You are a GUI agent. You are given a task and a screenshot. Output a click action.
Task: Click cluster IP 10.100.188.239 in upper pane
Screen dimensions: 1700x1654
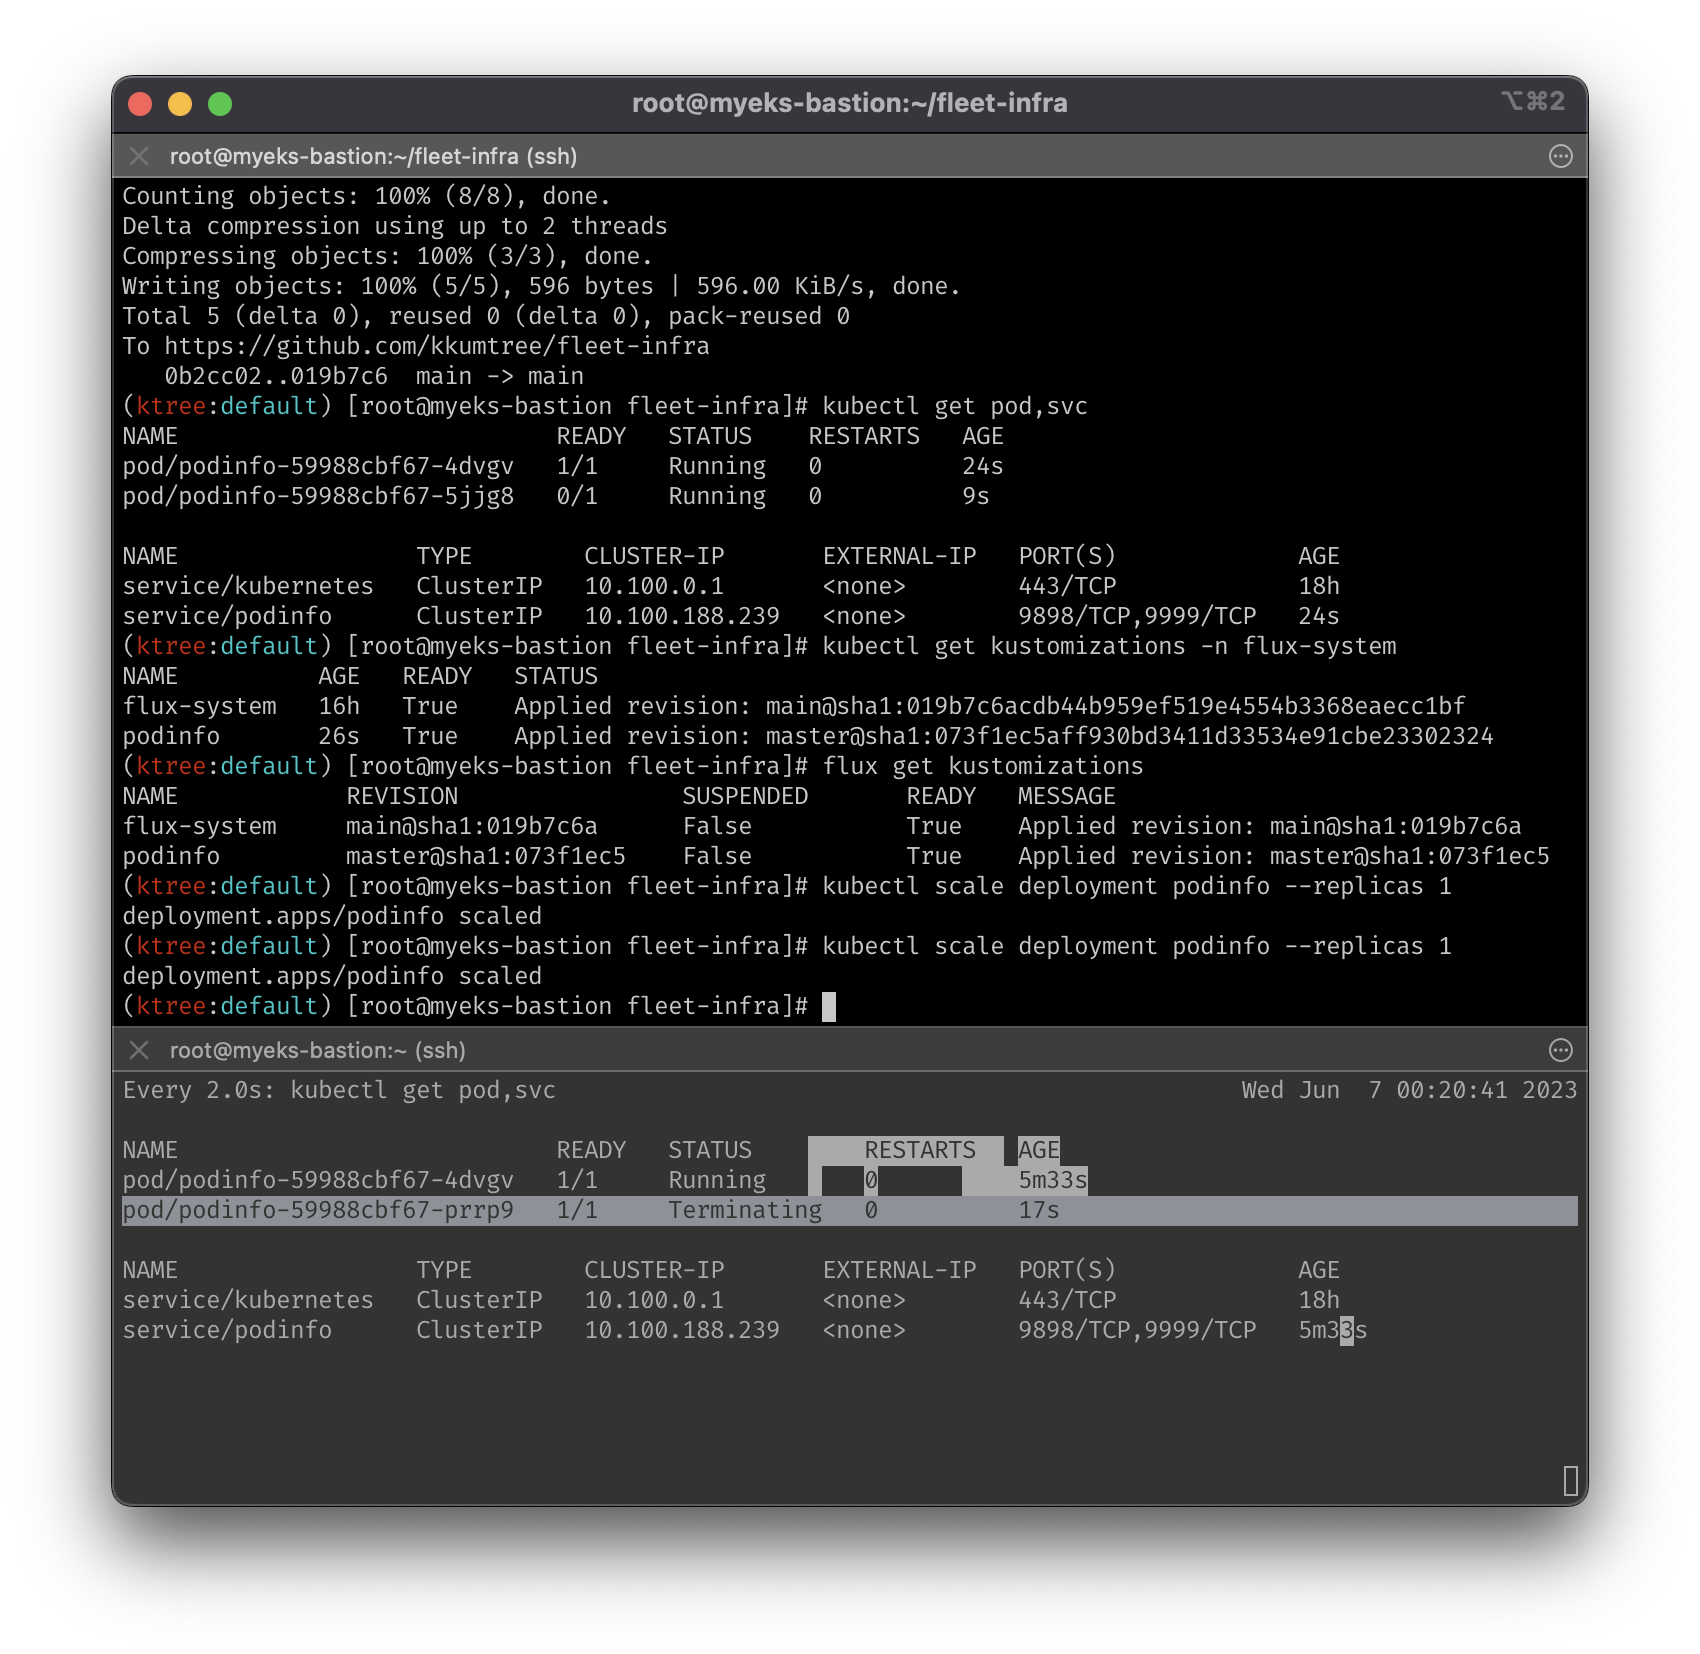pos(682,616)
